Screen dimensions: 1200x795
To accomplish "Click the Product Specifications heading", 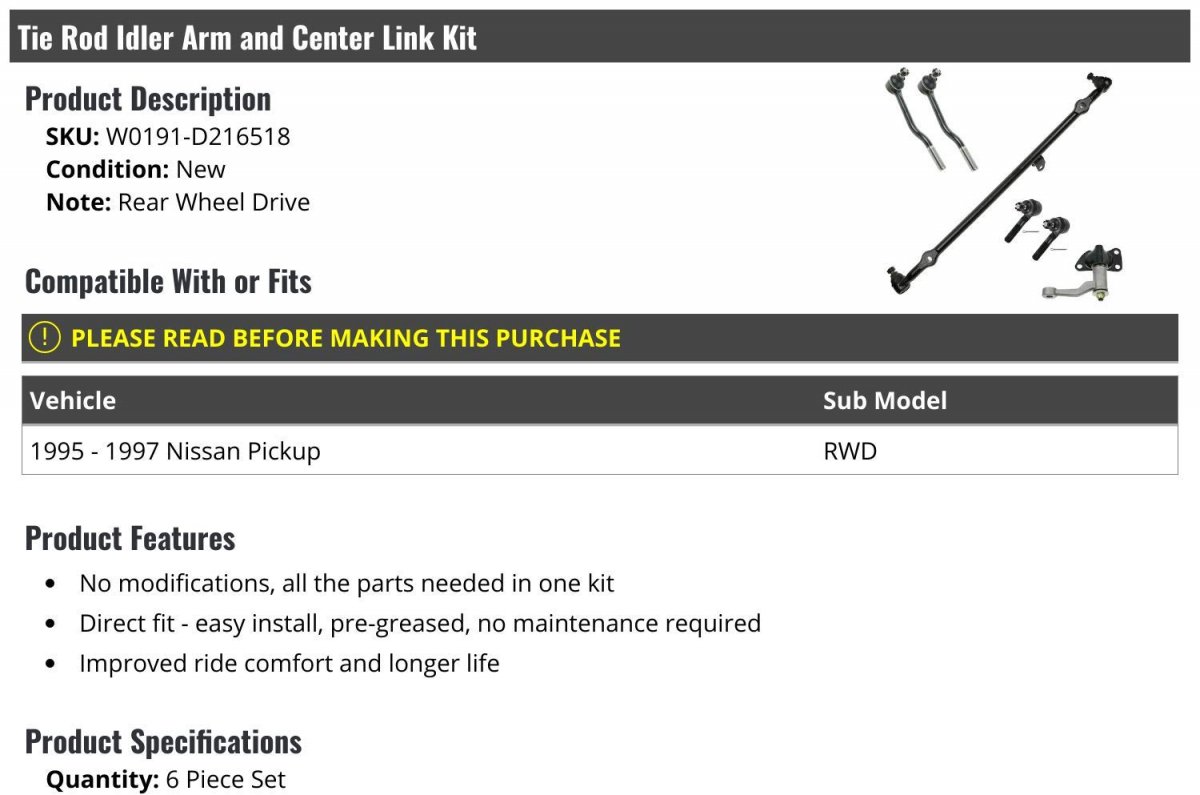I will point(163,742).
